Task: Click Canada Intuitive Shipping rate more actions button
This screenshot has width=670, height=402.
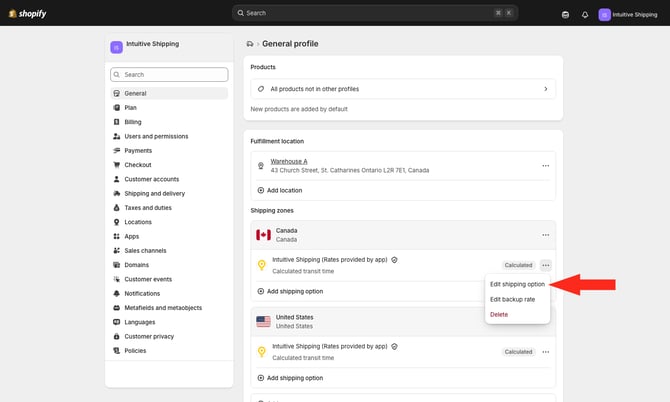Action: 546,265
